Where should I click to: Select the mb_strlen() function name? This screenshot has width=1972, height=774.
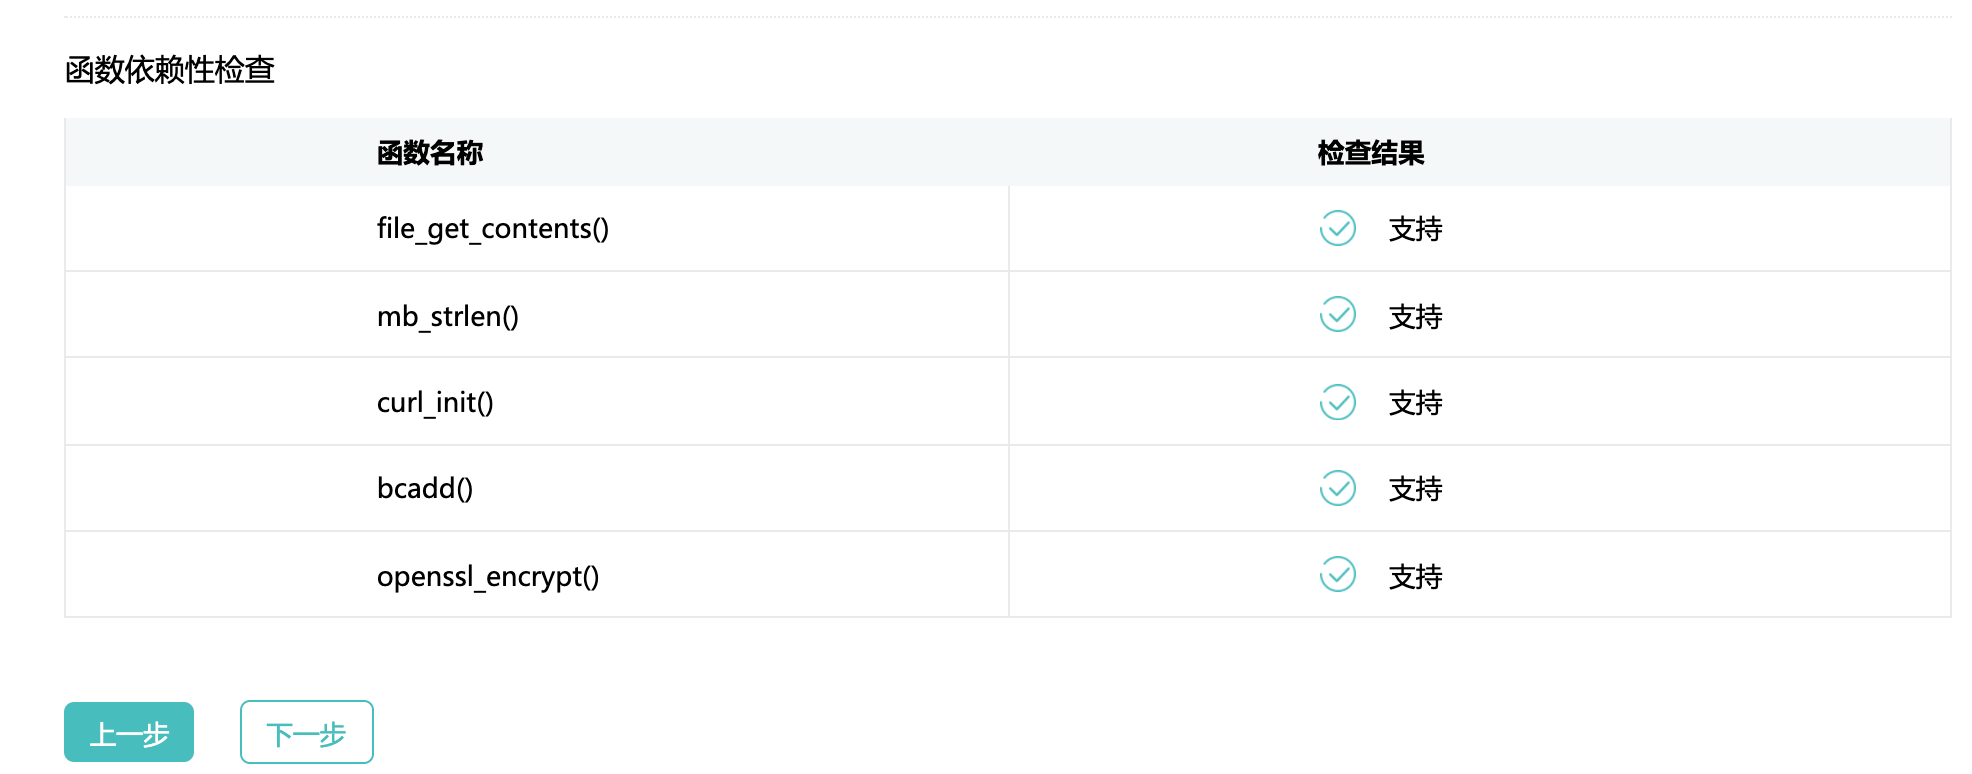coord(447,316)
